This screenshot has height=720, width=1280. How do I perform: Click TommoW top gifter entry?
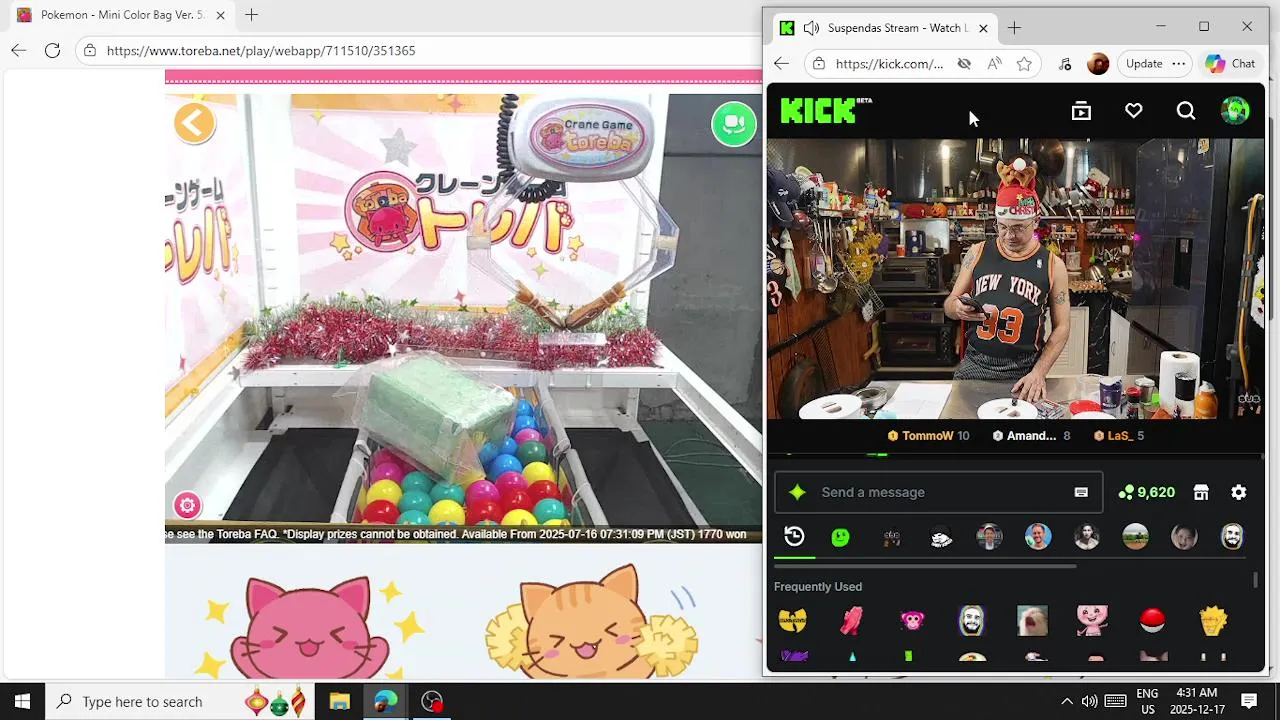[928, 436]
